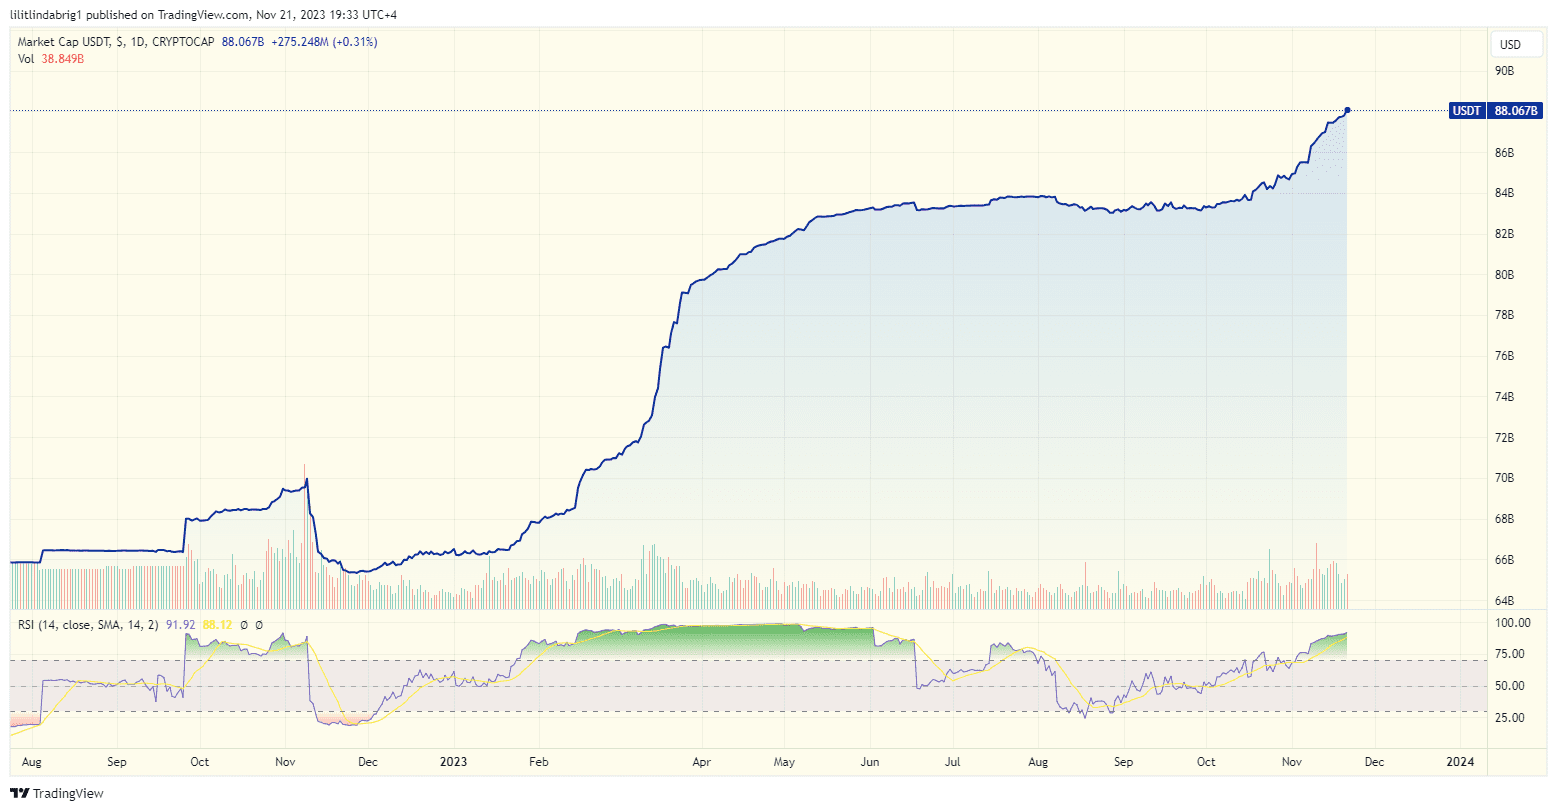1557x811 pixels.
Task: Toggle the USD currency button top right
Action: click(1516, 44)
